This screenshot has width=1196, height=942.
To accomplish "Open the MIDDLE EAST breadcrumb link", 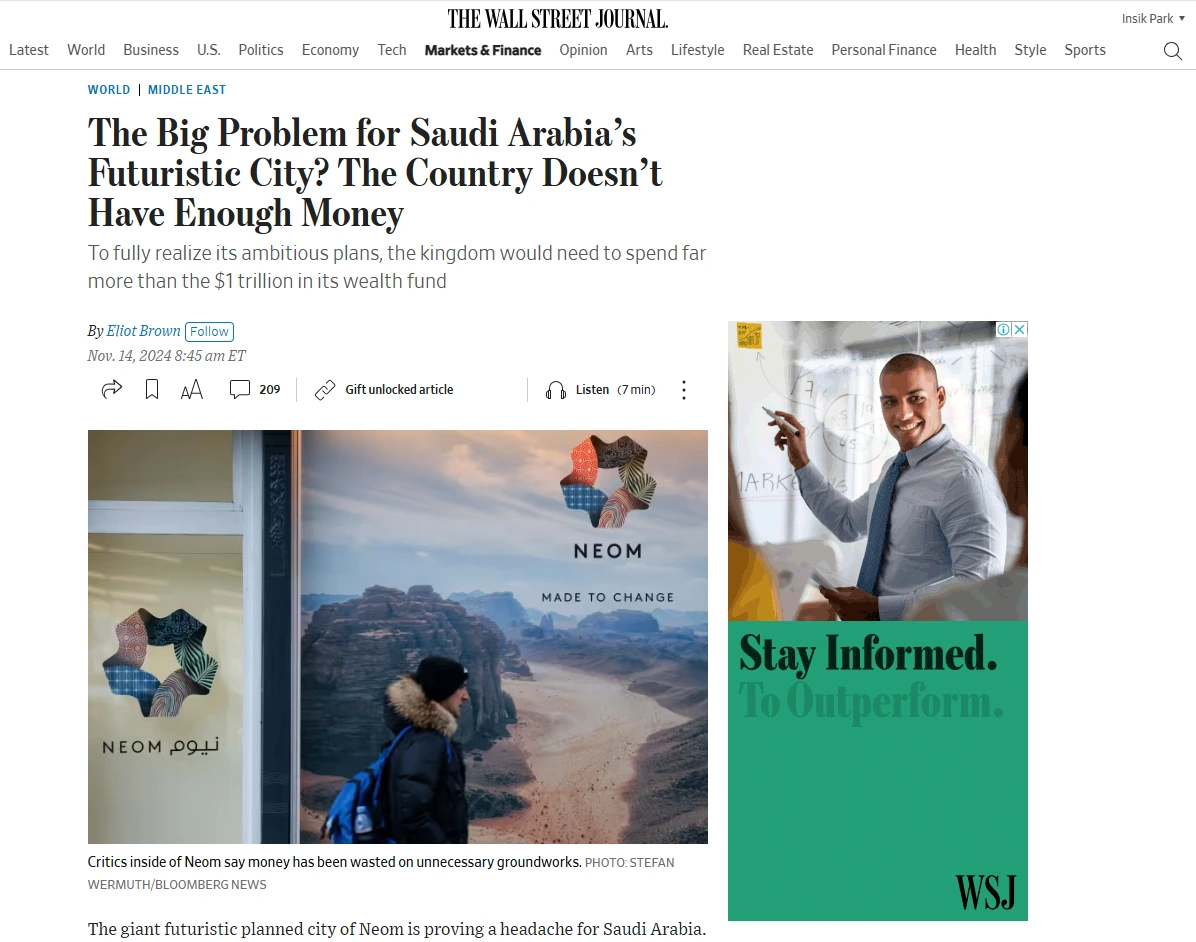I will [x=187, y=90].
